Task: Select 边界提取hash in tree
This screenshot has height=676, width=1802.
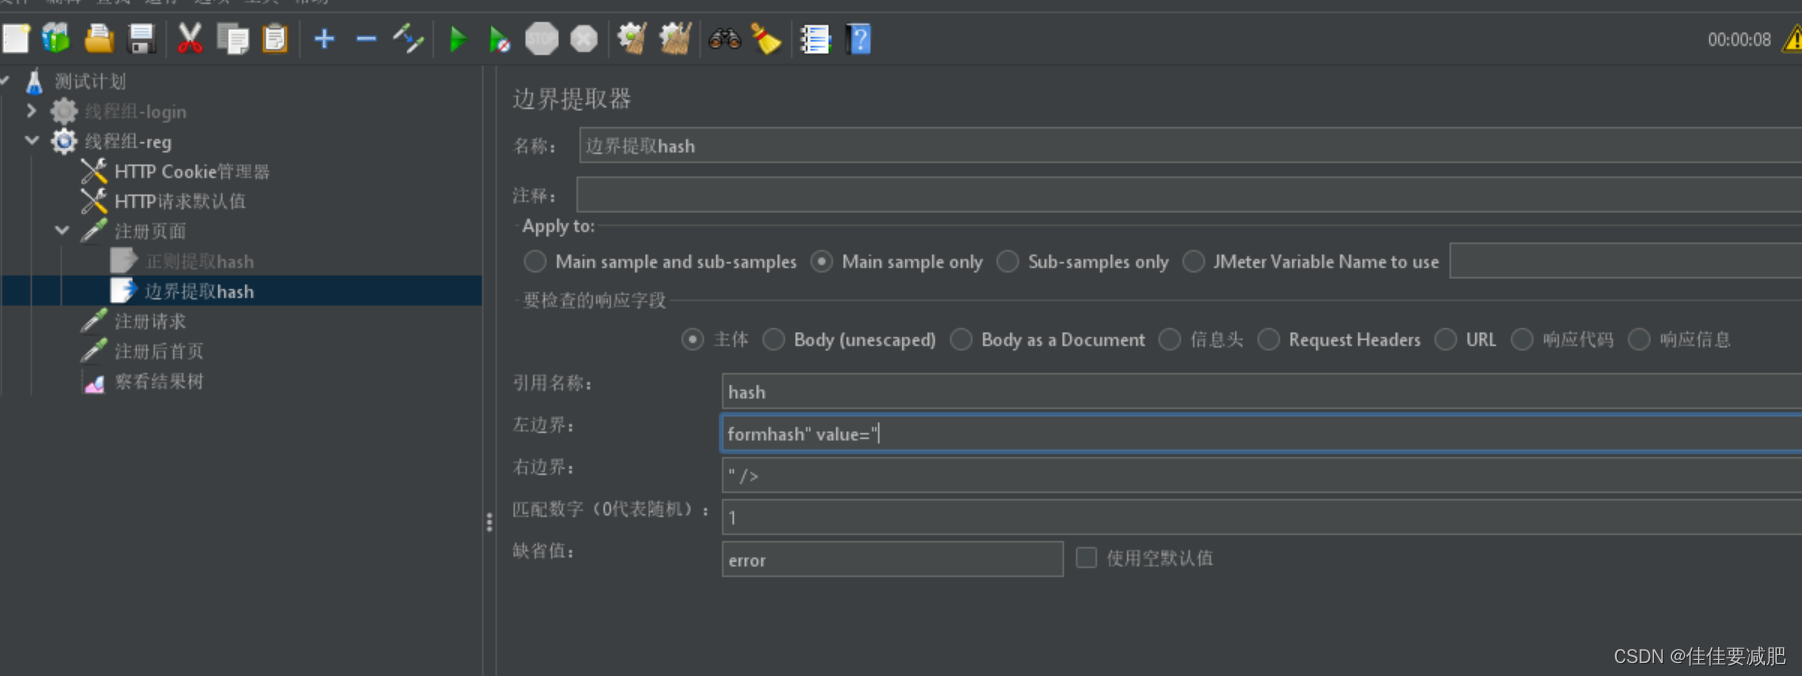Action: click(199, 291)
